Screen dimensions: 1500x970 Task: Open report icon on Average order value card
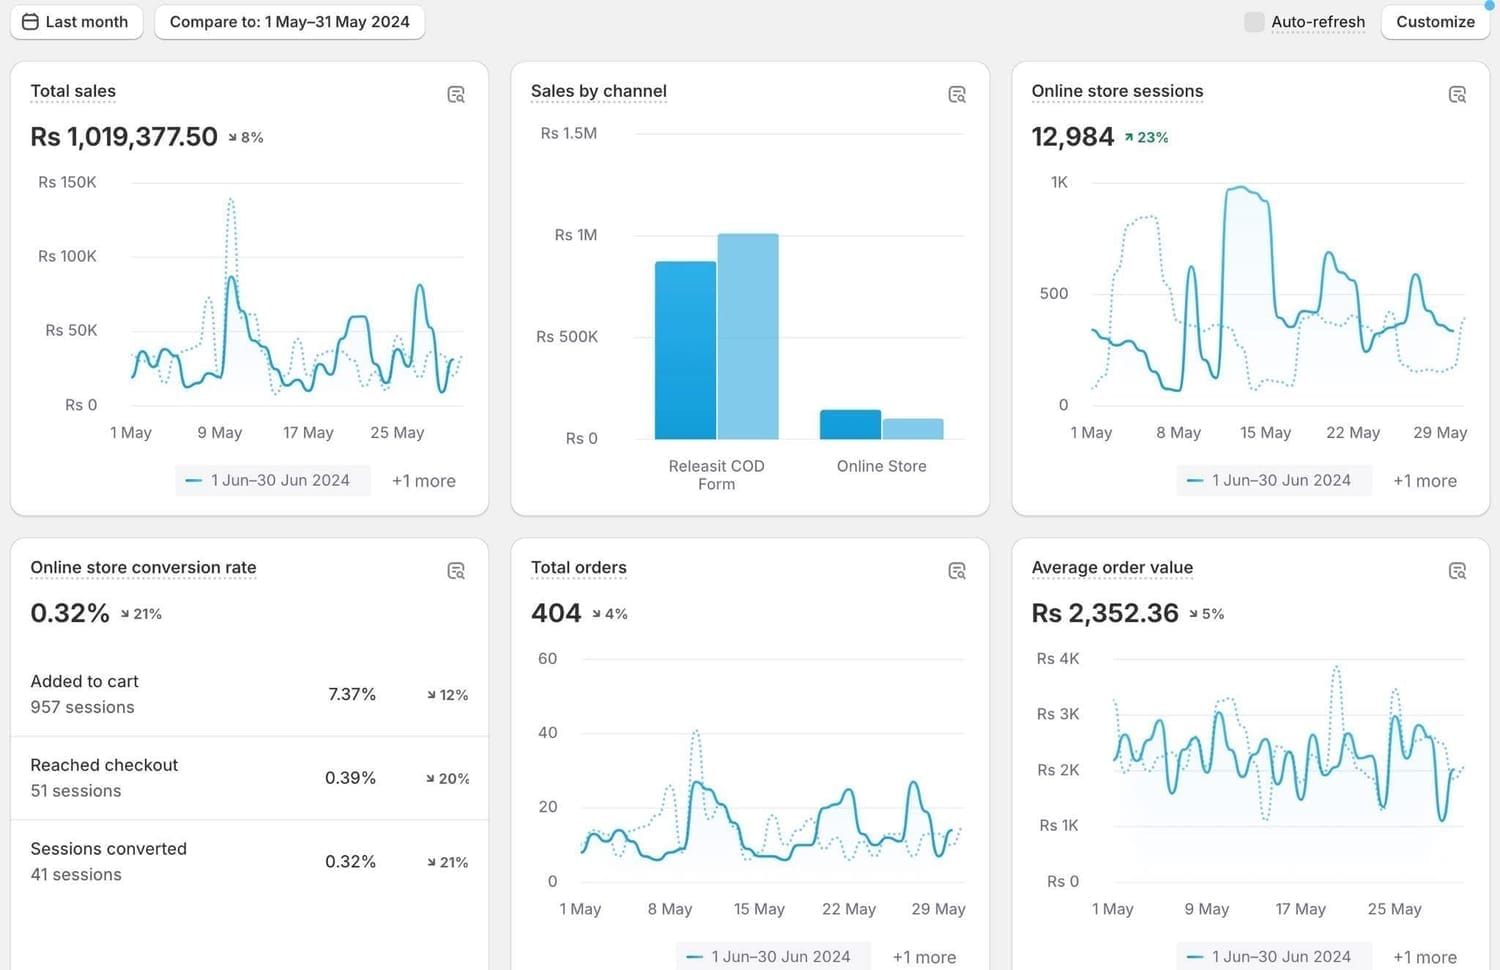pos(1457,571)
